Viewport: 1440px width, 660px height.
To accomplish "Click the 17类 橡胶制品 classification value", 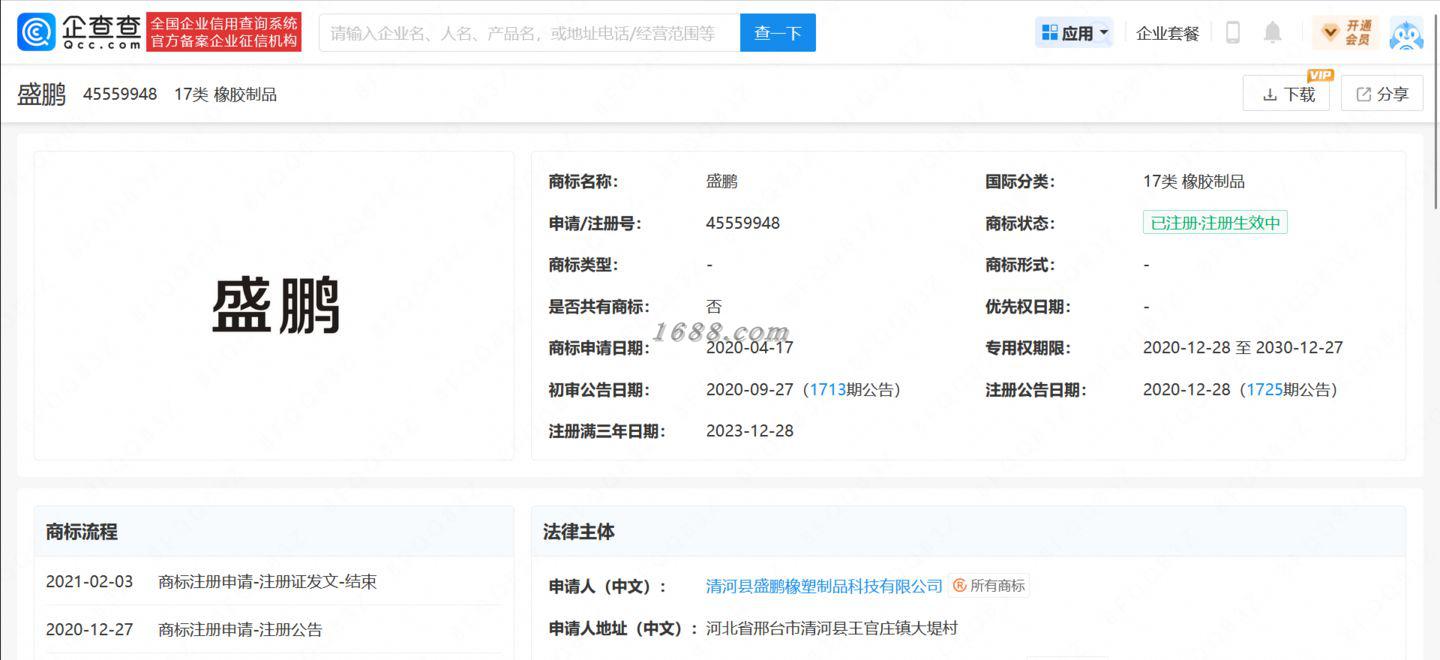I will click(x=1194, y=182).
